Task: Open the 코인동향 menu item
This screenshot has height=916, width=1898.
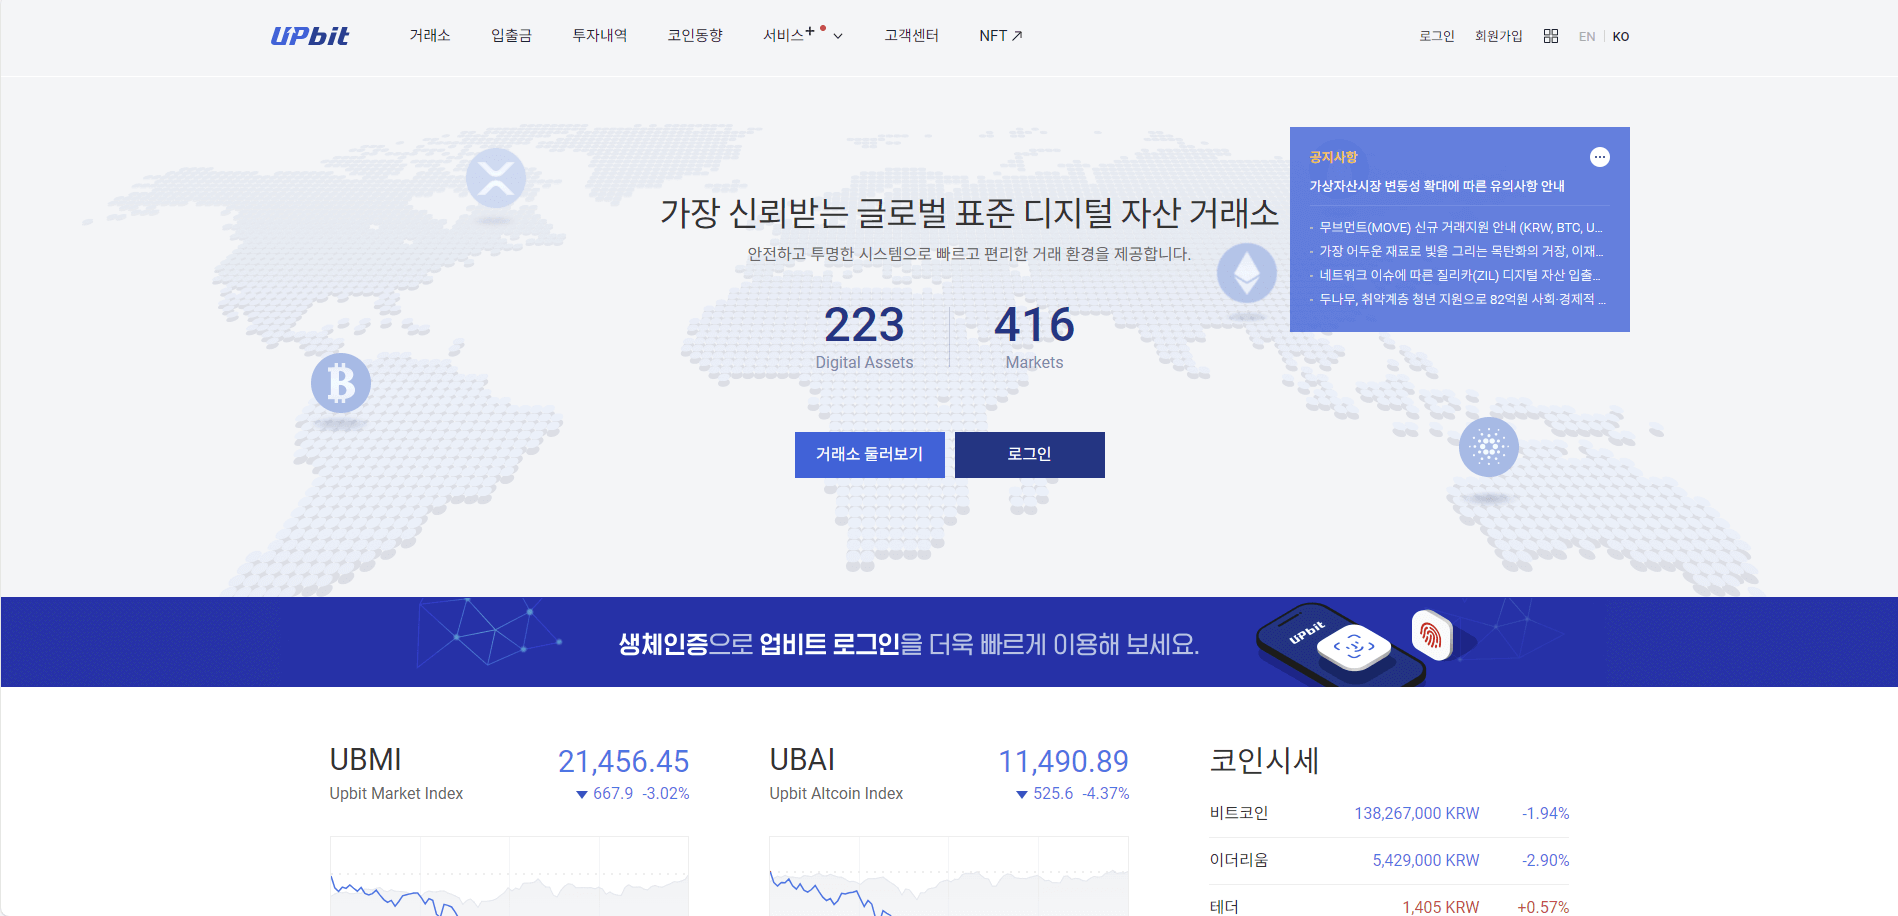Action: click(695, 35)
